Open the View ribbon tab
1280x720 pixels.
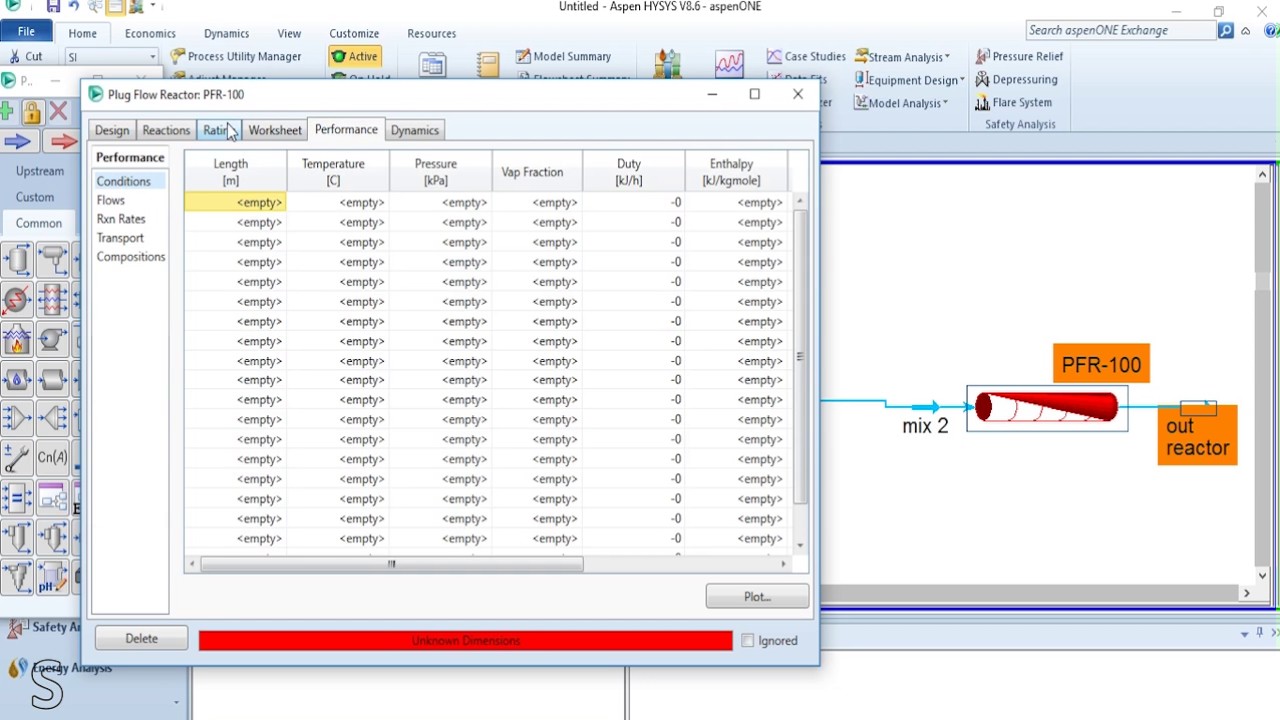point(289,33)
